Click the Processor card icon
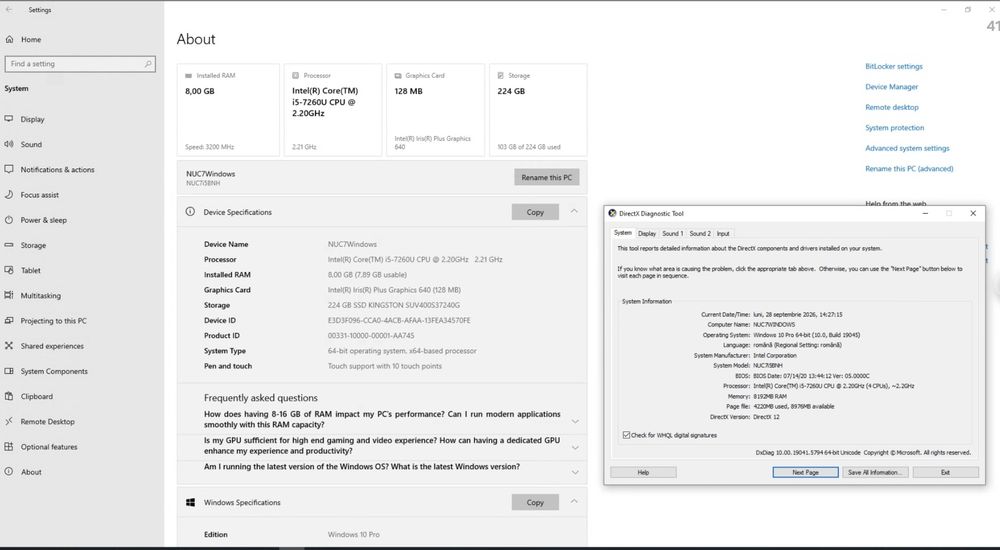Screen dimensions: 1000x550 295,75
